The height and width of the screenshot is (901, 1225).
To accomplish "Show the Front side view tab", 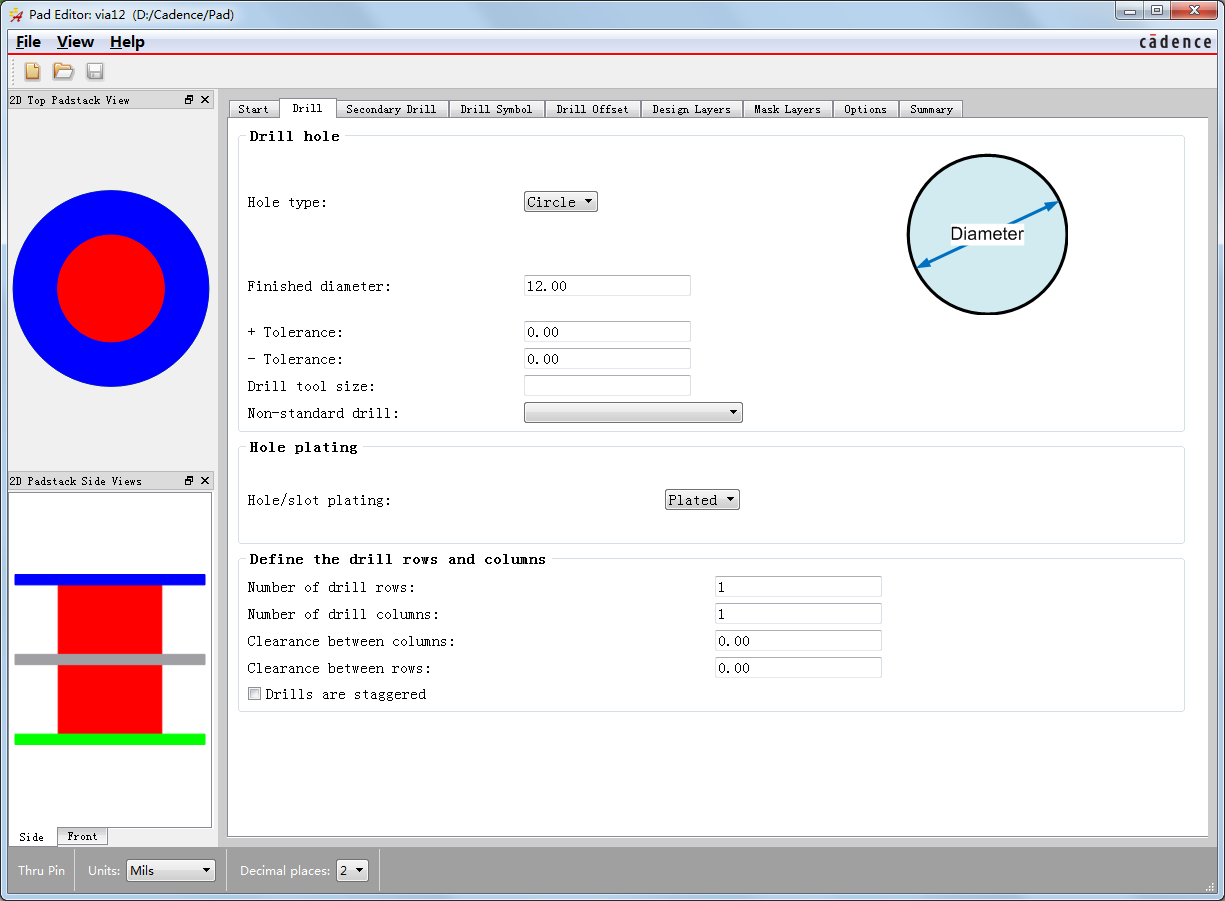I will [x=82, y=836].
